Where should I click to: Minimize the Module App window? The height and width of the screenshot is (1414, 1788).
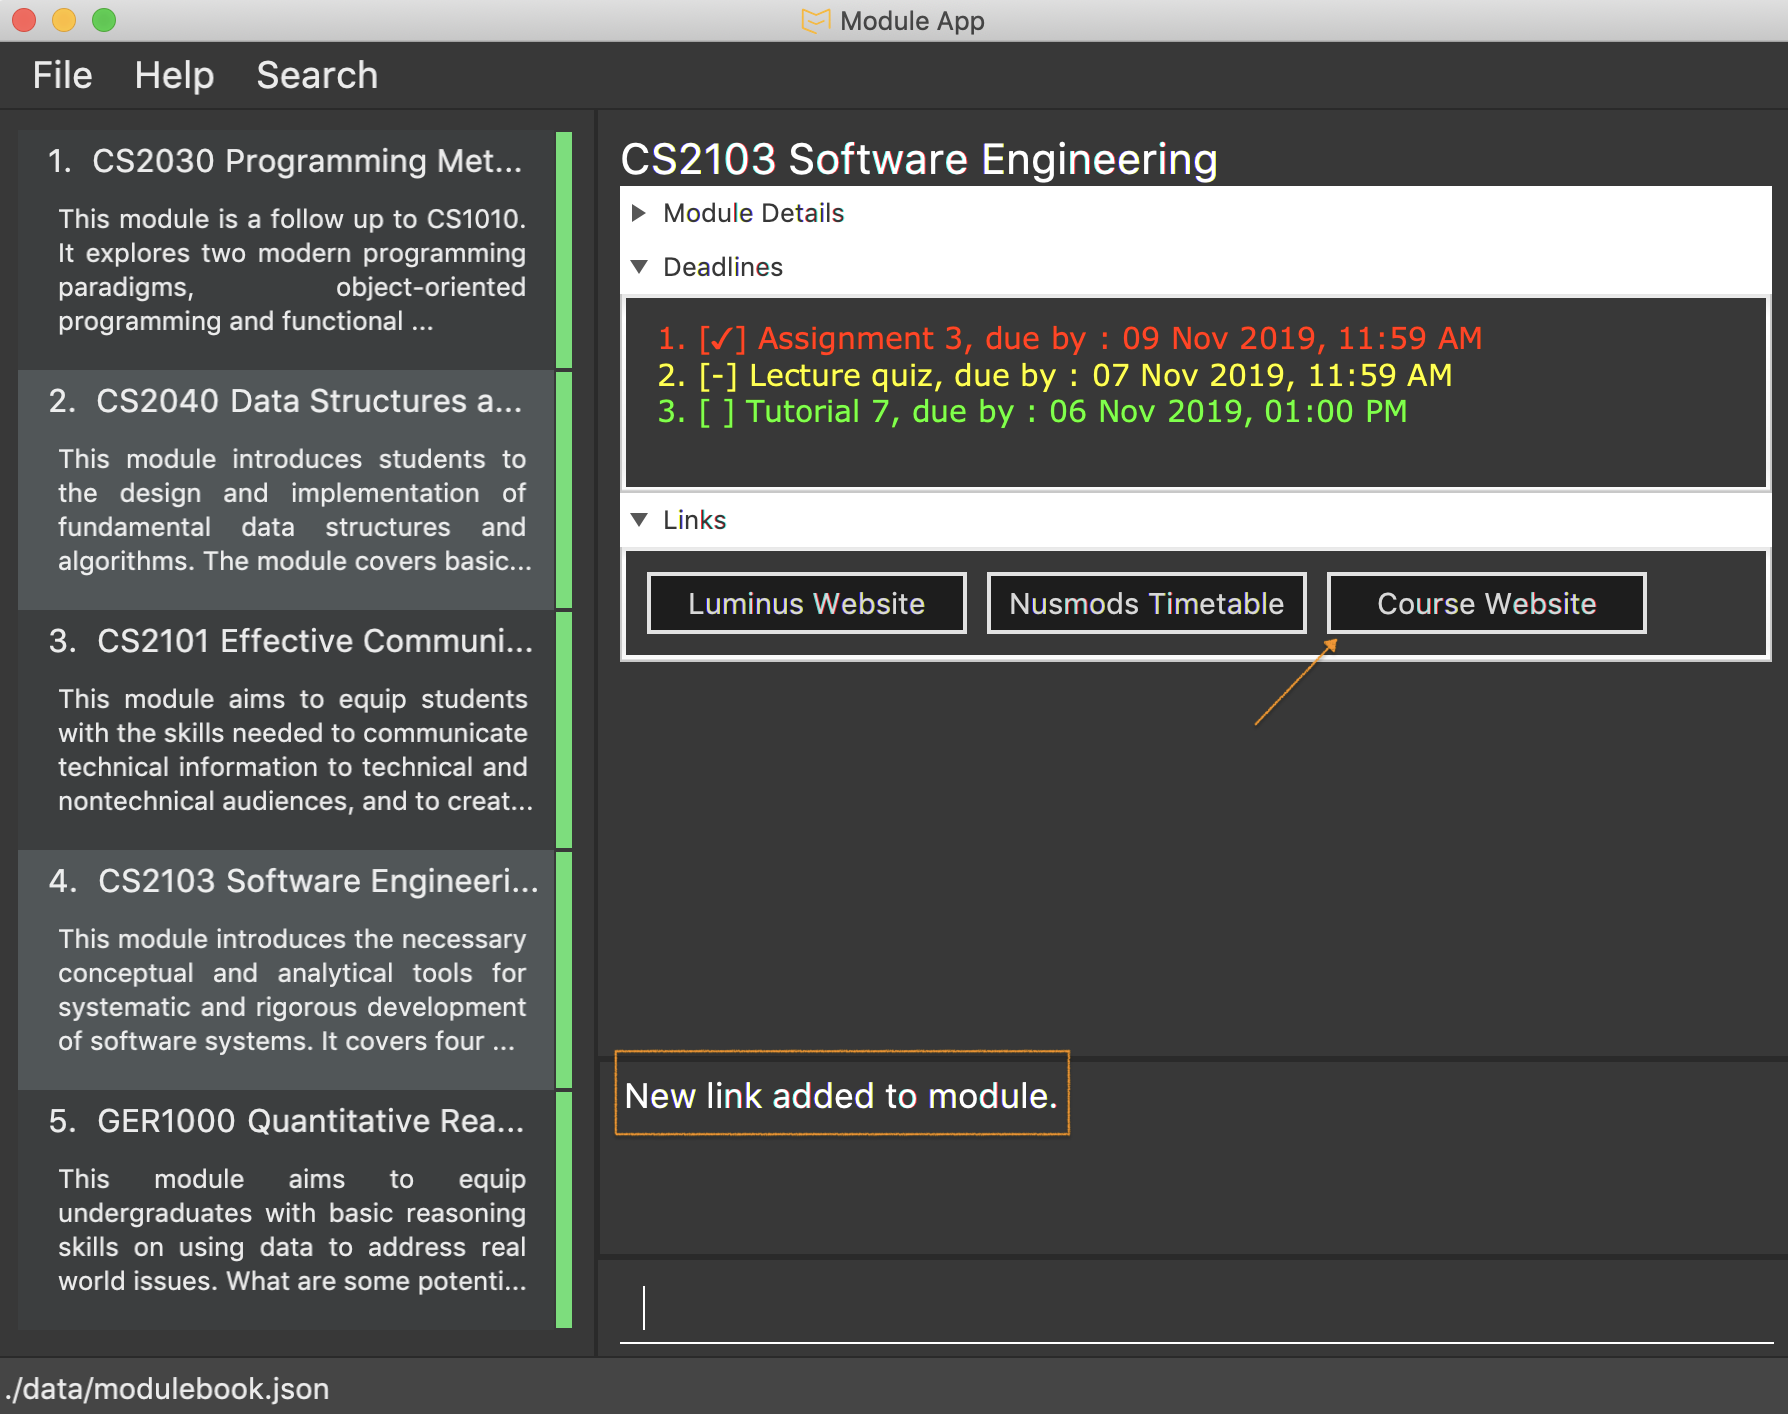pos(64,20)
